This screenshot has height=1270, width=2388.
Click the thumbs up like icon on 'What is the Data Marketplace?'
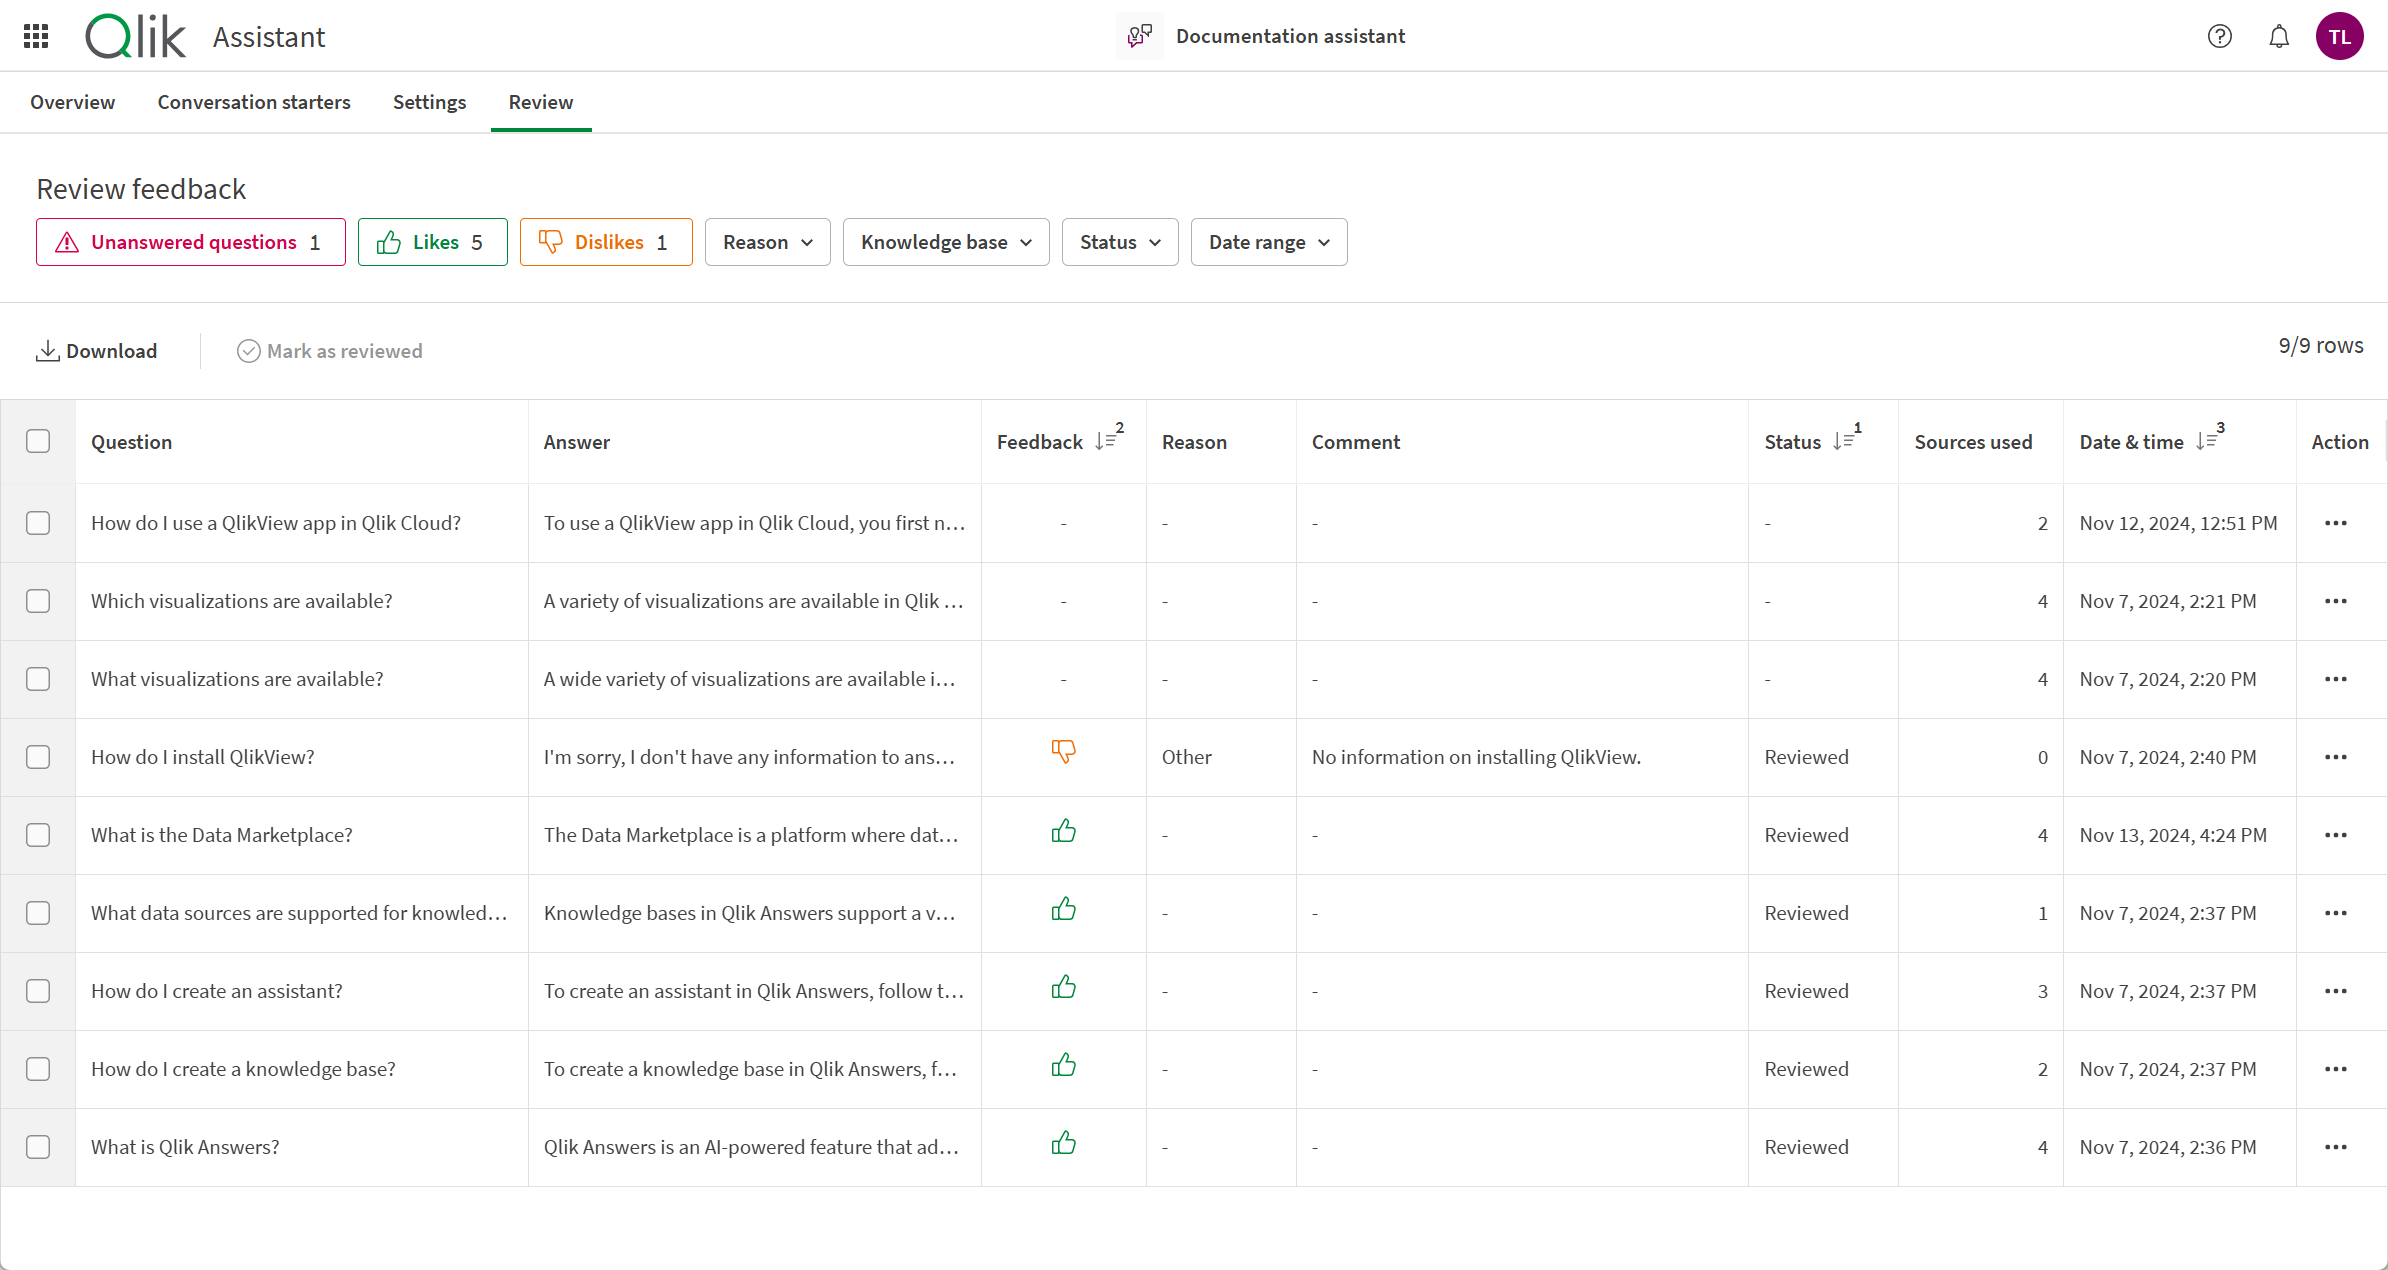click(x=1063, y=832)
